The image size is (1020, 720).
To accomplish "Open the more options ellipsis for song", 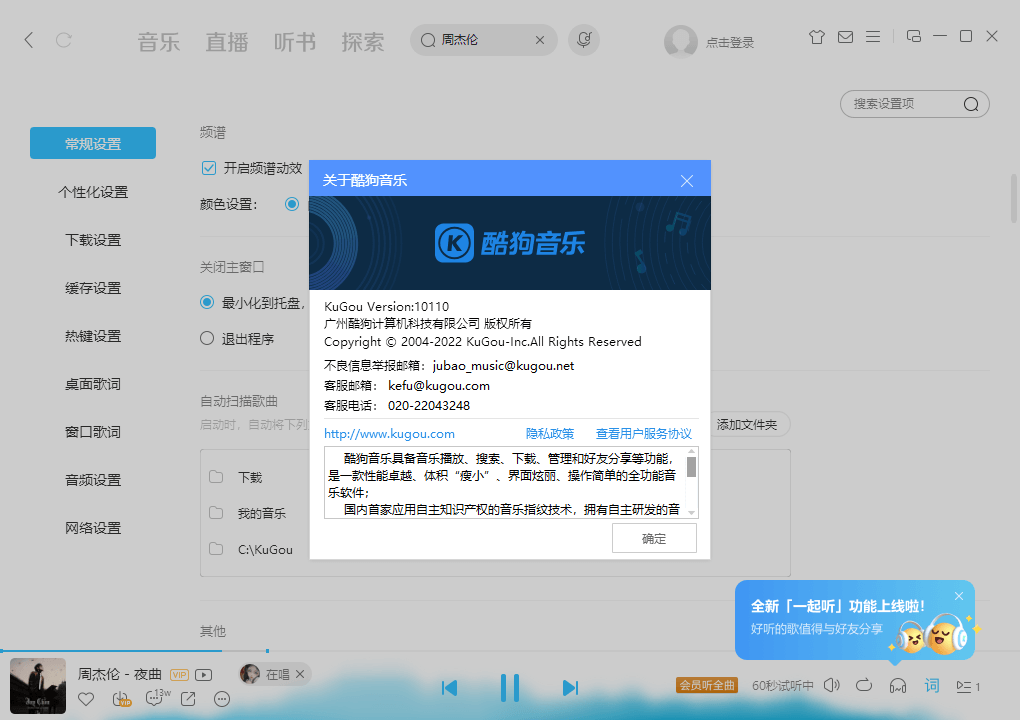I will pos(222,699).
